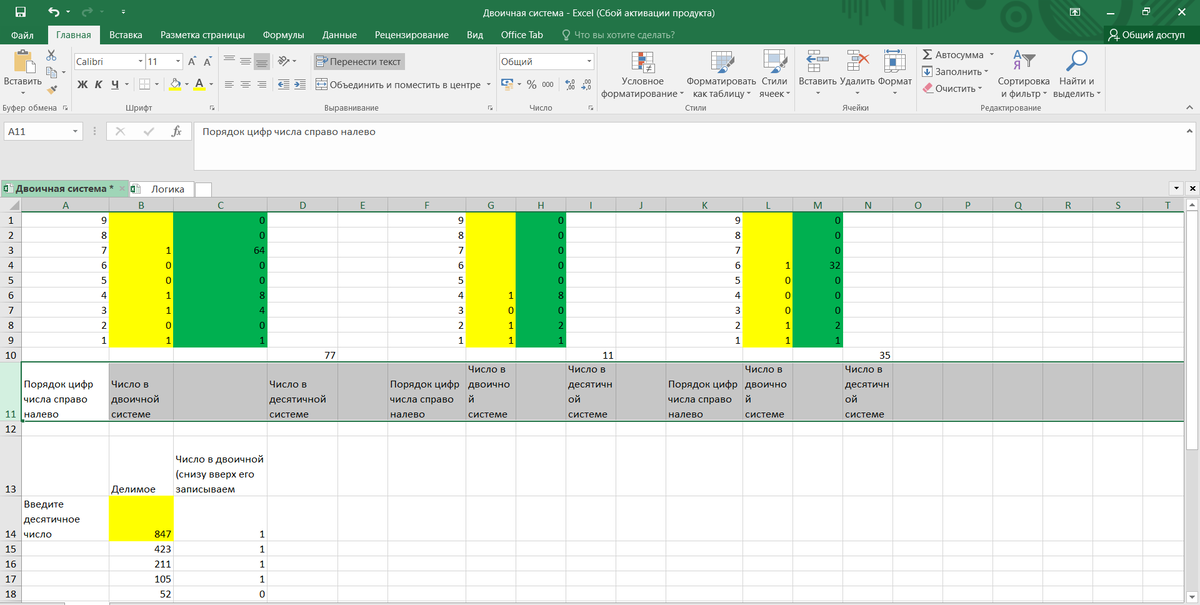Switch to Рецензирование tab
The image size is (1200, 605).
[411, 34]
